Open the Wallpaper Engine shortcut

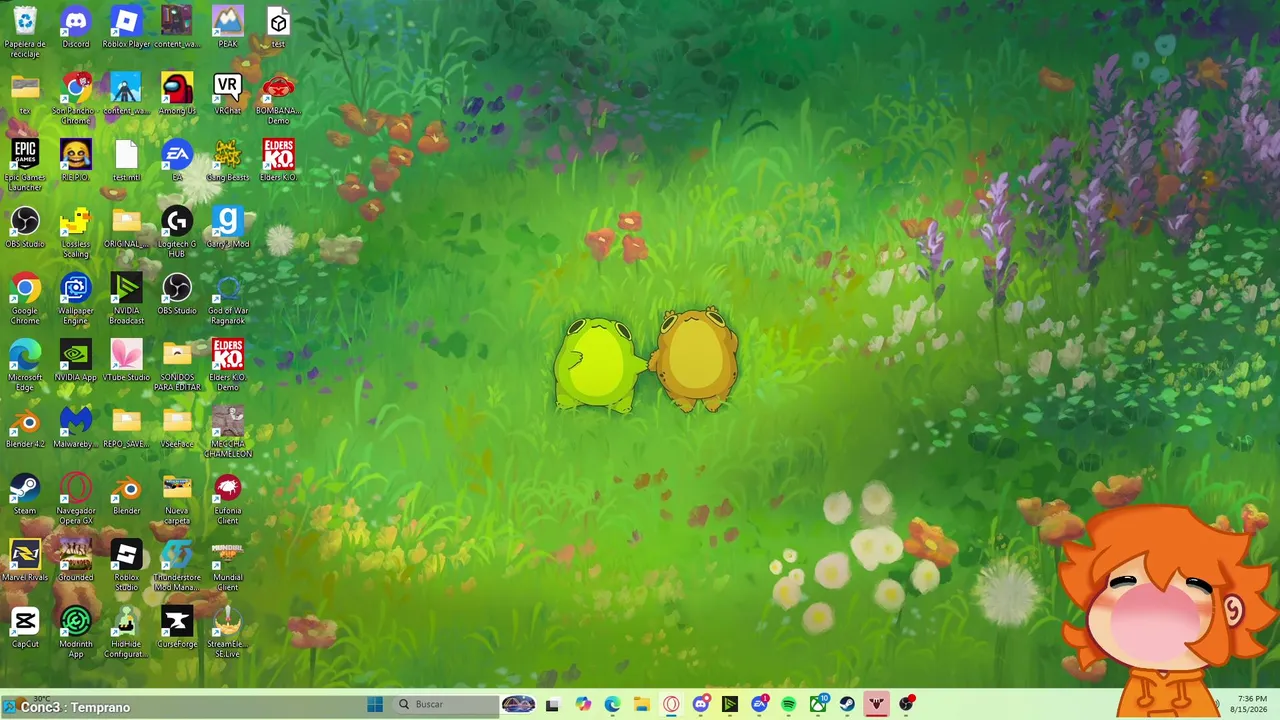[x=76, y=299]
